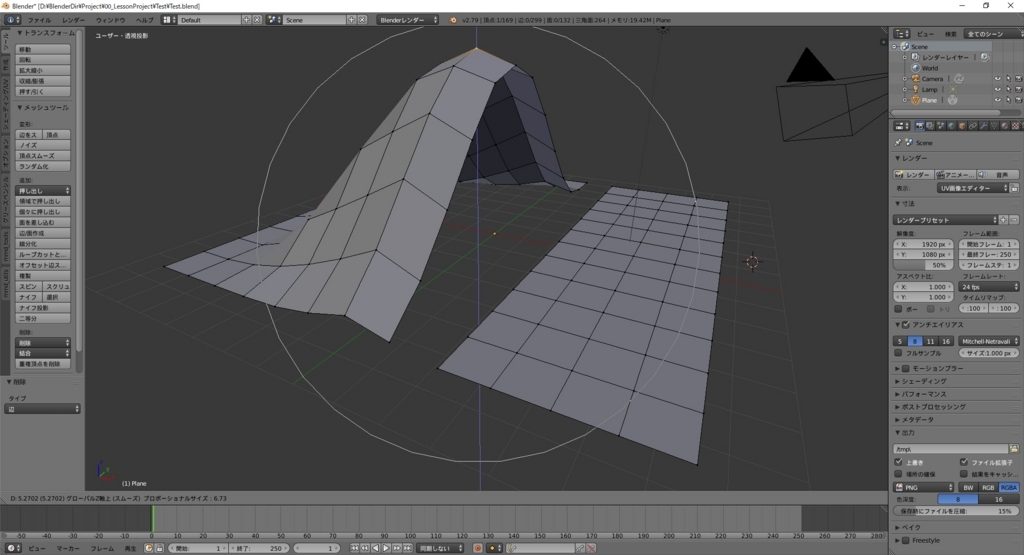Open the レンダープリセット dropdown
Viewport: 1024px width, 555px height.
946,220
